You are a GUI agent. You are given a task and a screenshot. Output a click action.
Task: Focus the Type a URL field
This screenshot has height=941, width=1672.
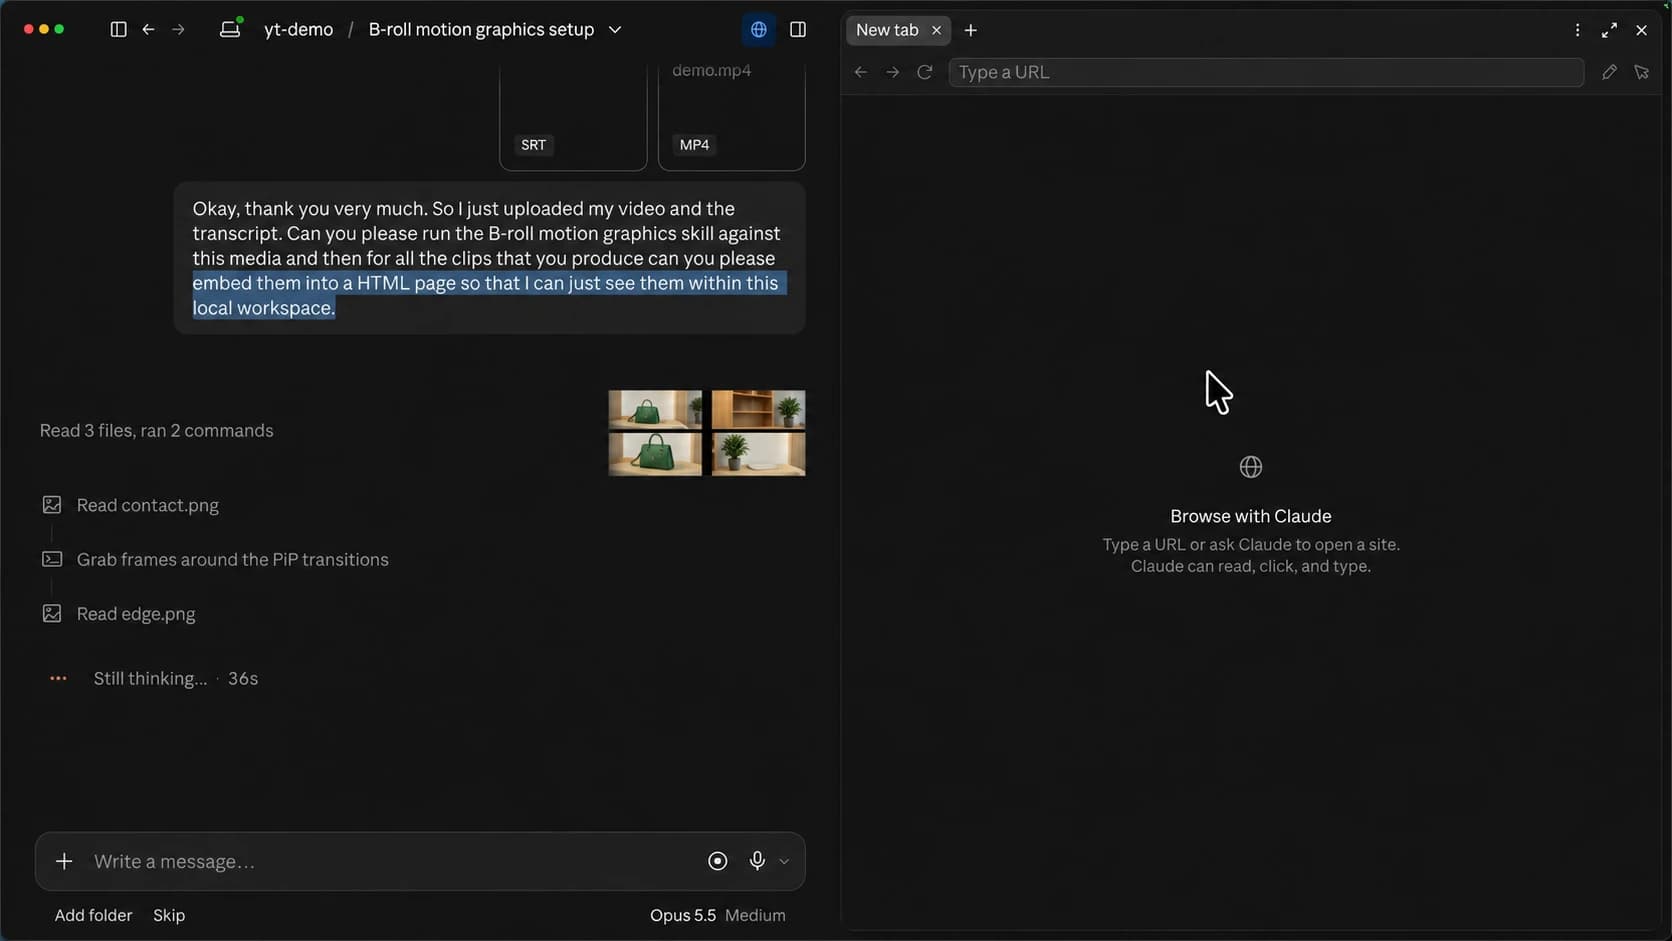1266,72
